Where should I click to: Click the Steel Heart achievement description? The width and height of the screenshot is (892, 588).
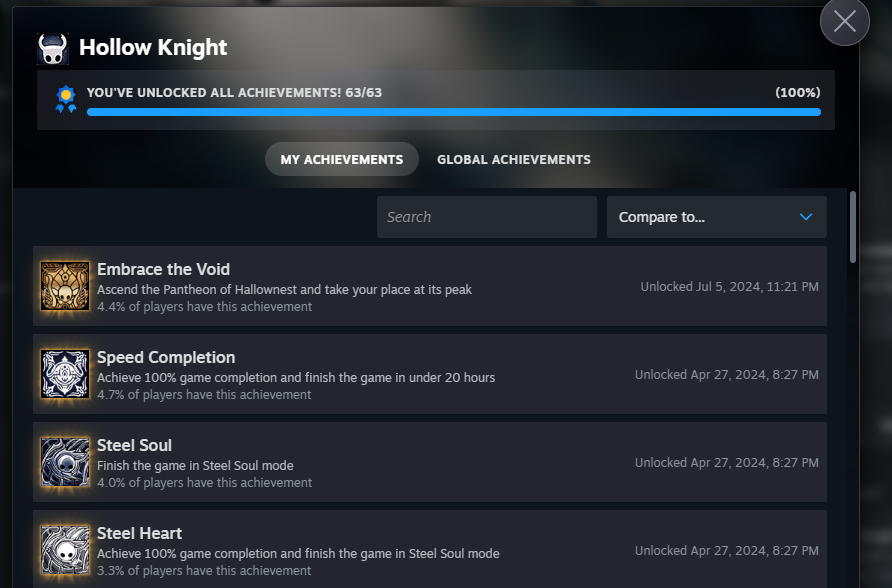[298, 553]
